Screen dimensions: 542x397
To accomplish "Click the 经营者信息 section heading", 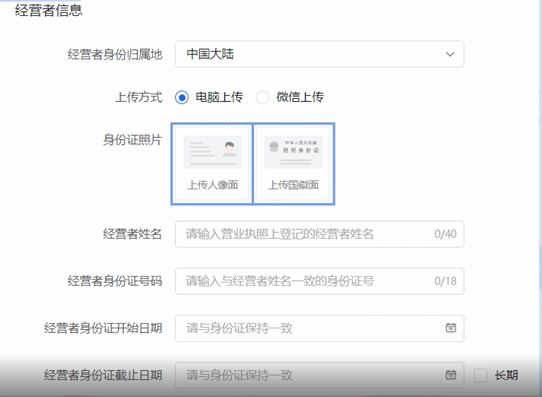I will point(48,10).
